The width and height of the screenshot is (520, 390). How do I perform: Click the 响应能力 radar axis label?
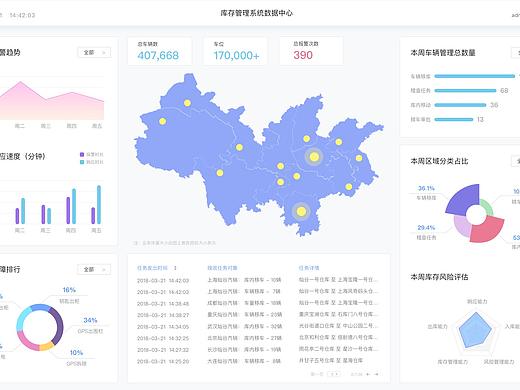[477, 302]
